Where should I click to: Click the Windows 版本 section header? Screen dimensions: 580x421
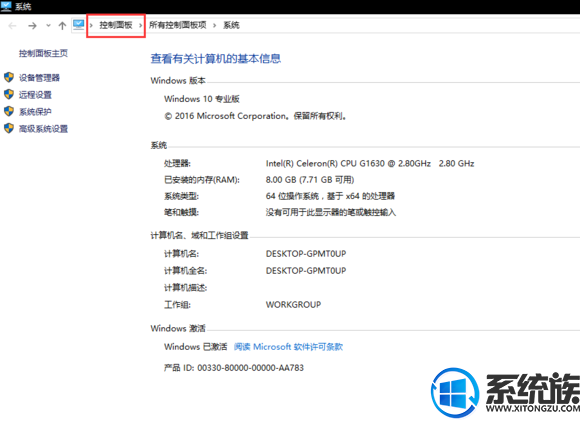pos(178,80)
